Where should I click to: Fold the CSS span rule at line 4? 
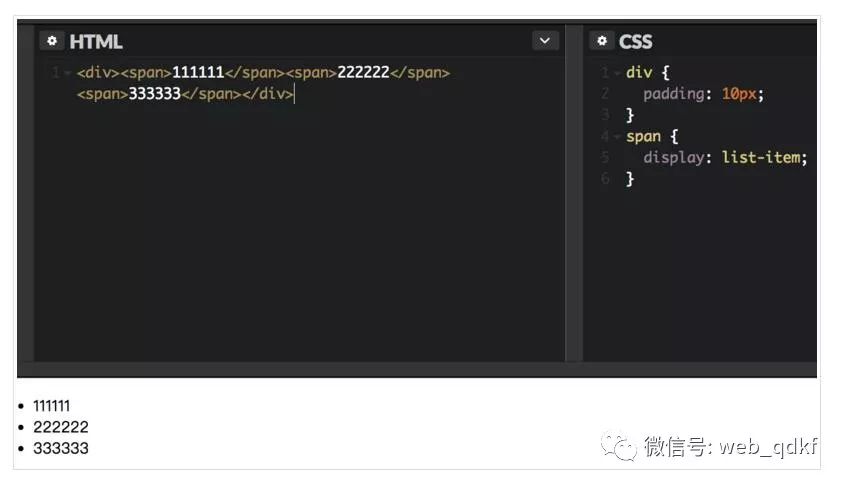click(617, 137)
